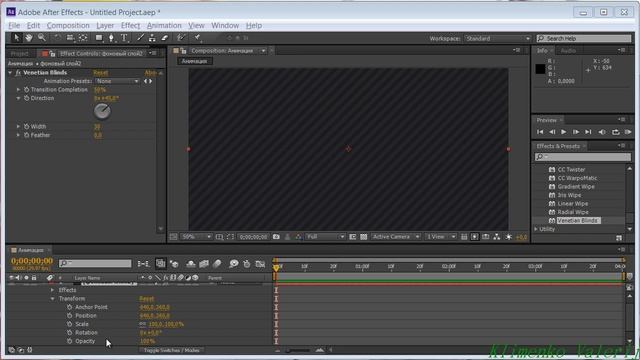The image size is (640, 360).
Task: Toggle the Preview audio speaker icon
Action: [602, 132]
